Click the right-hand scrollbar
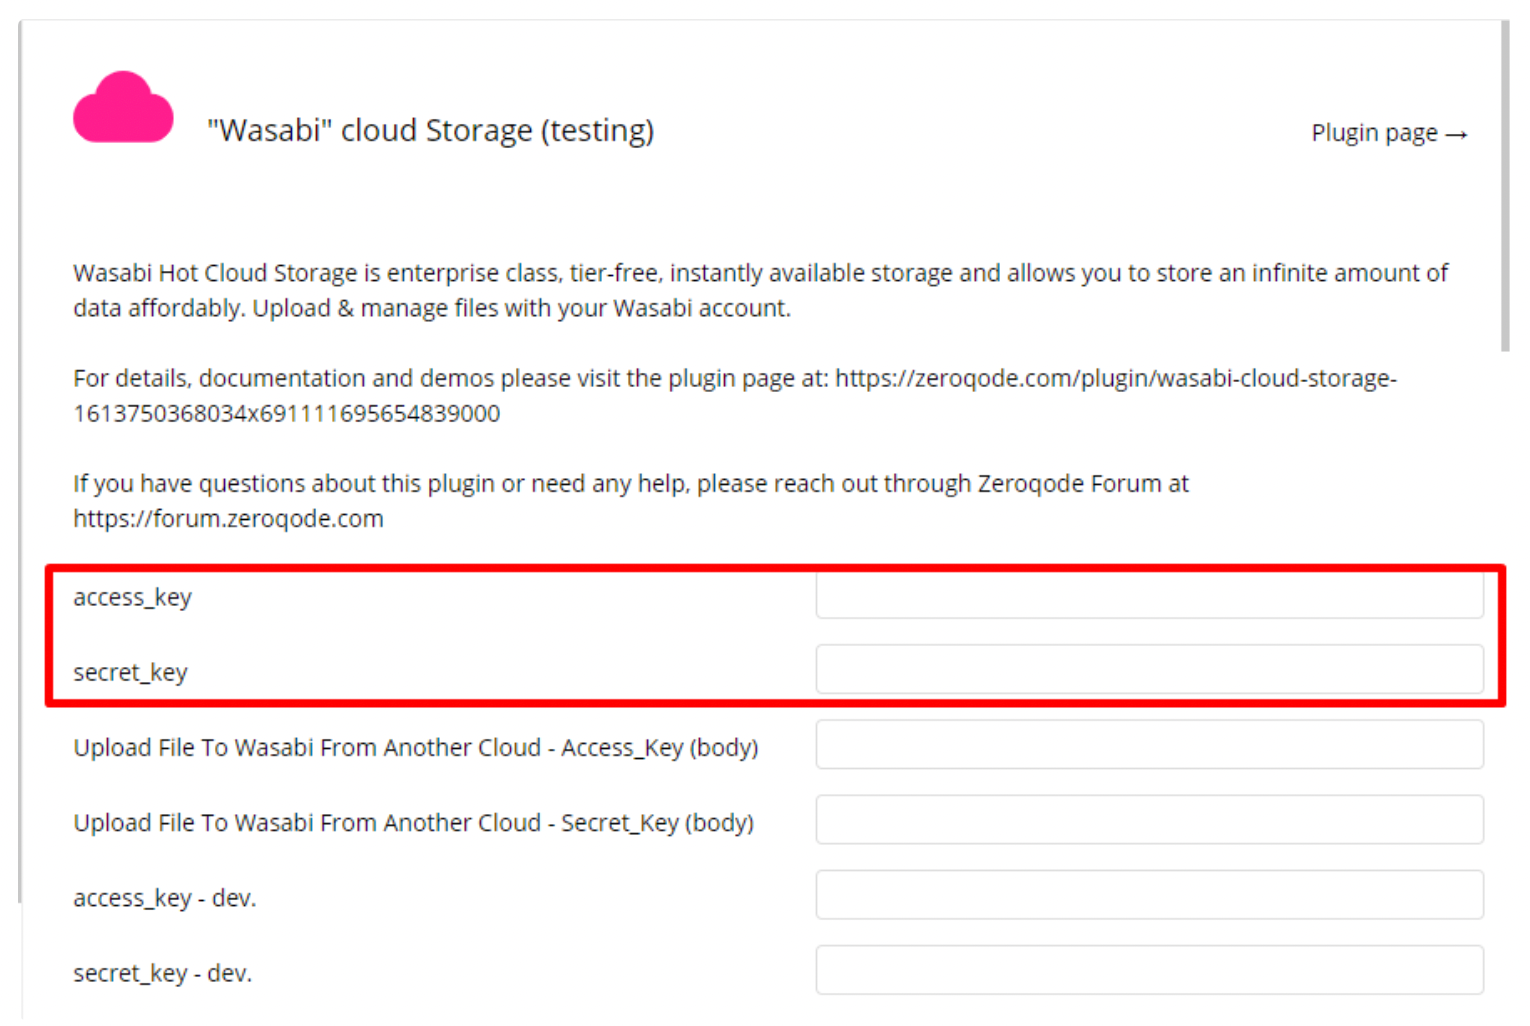This screenshot has width=1530, height=1026. click(1508, 180)
